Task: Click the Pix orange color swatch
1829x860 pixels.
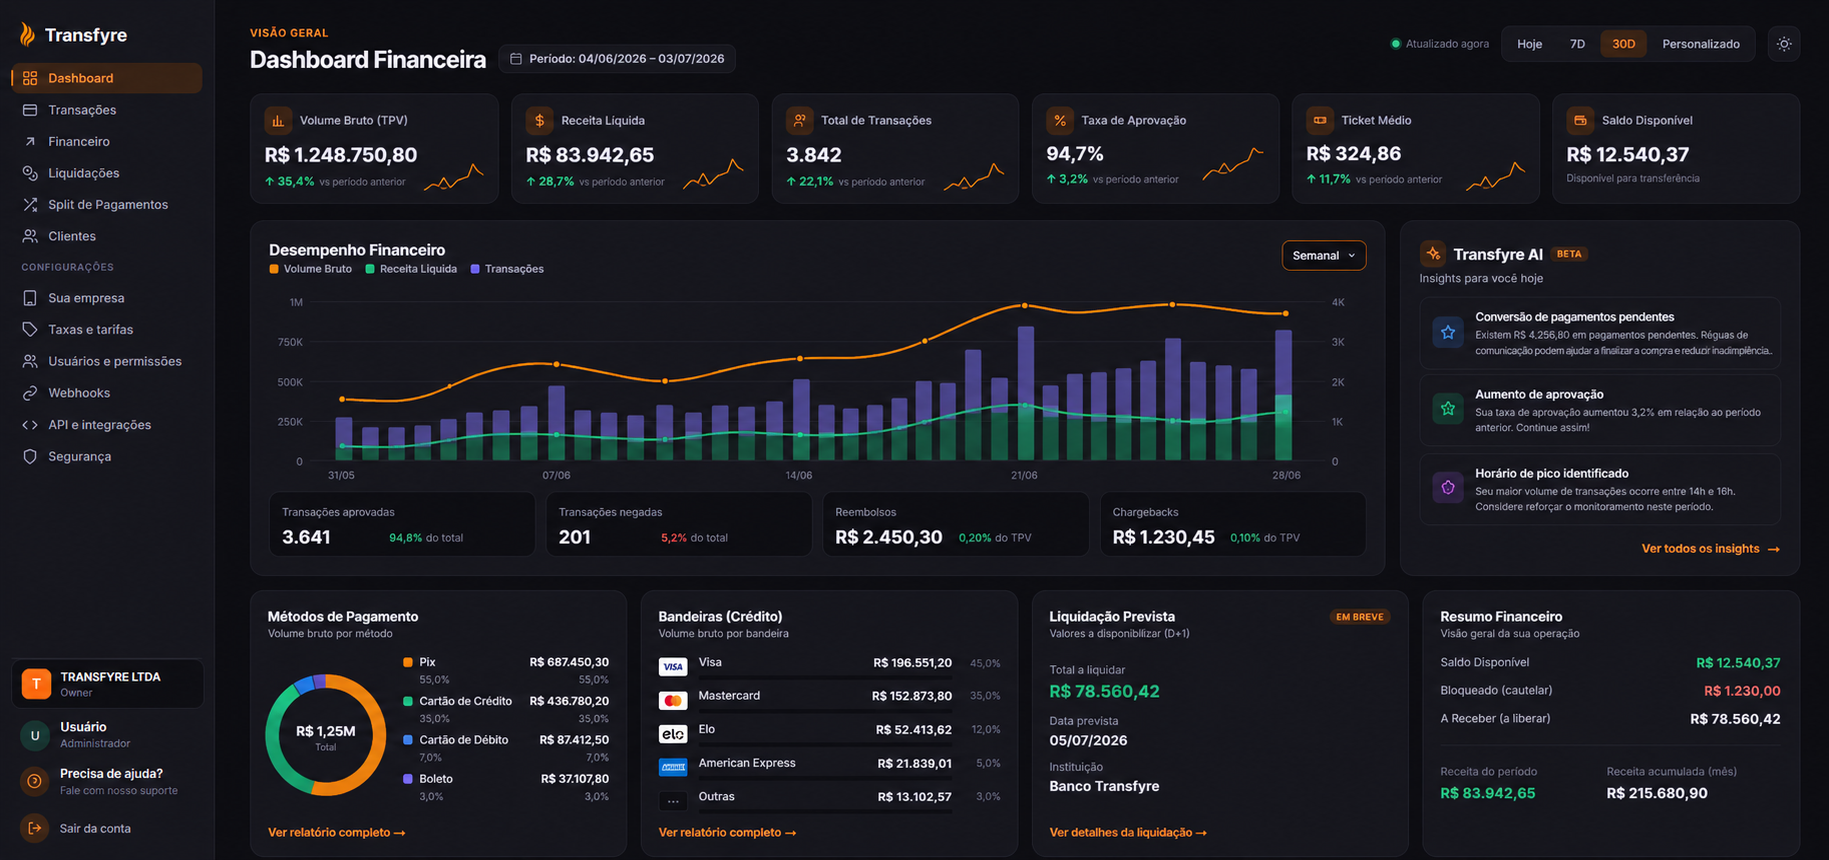Action: point(408,662)
